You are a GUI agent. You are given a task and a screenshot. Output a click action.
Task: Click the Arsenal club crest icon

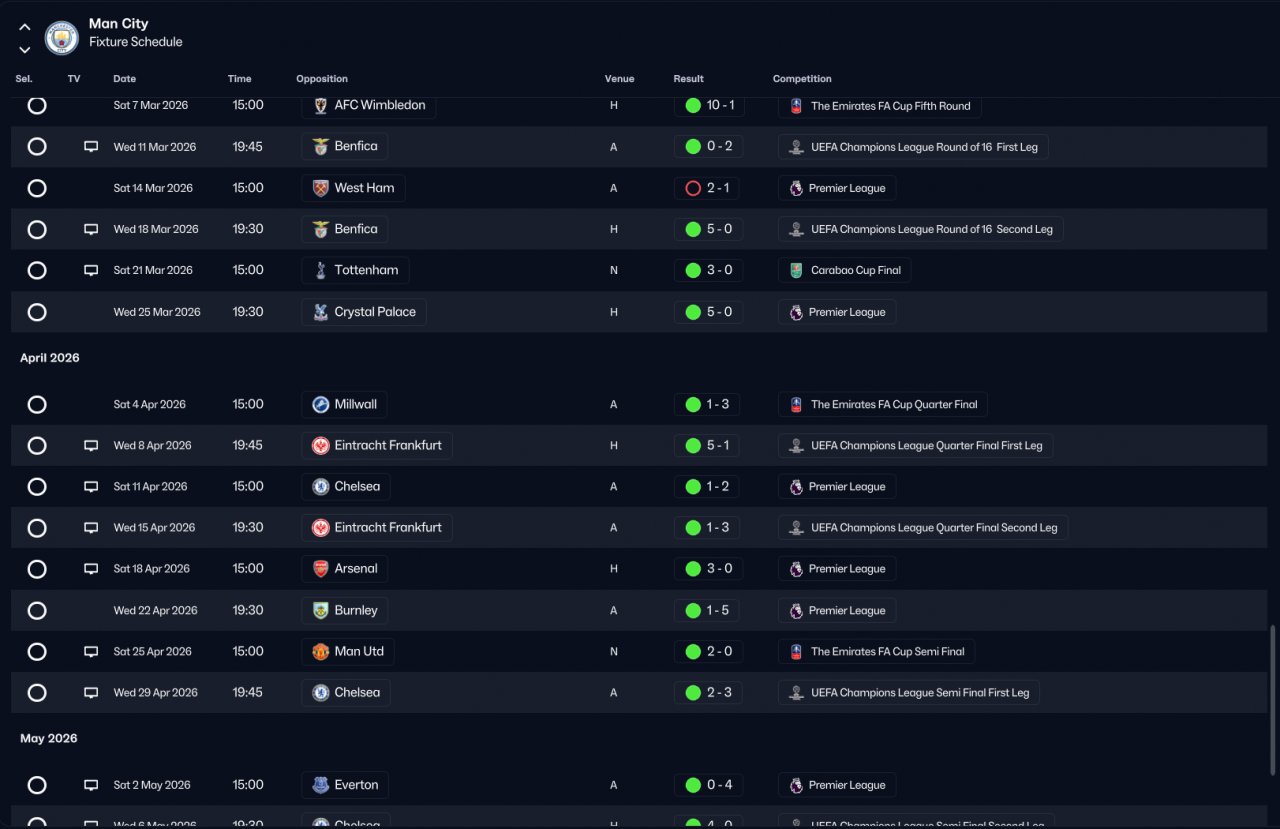pyautogui.click(x=320, y=569)
